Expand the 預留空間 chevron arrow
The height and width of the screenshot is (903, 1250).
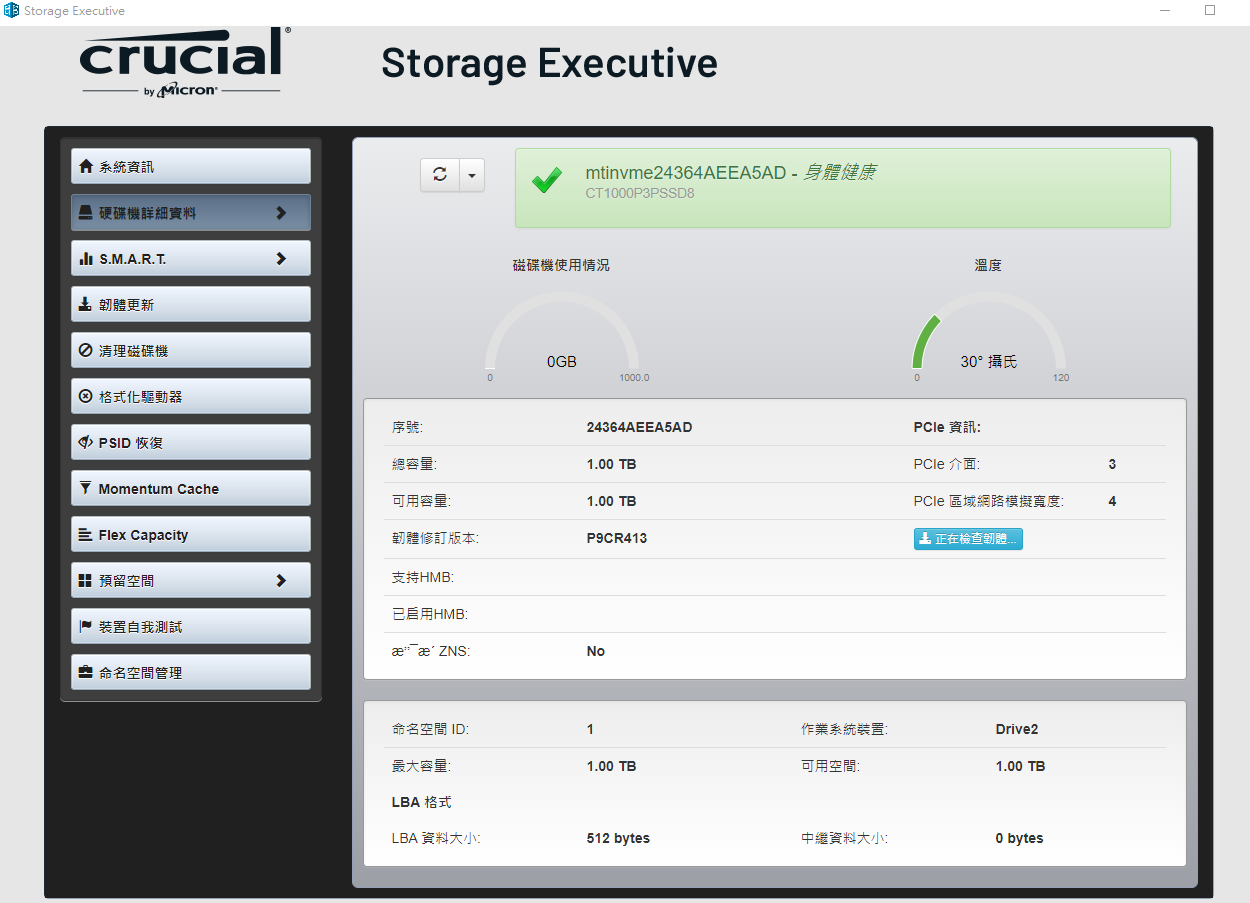[281, 581]
